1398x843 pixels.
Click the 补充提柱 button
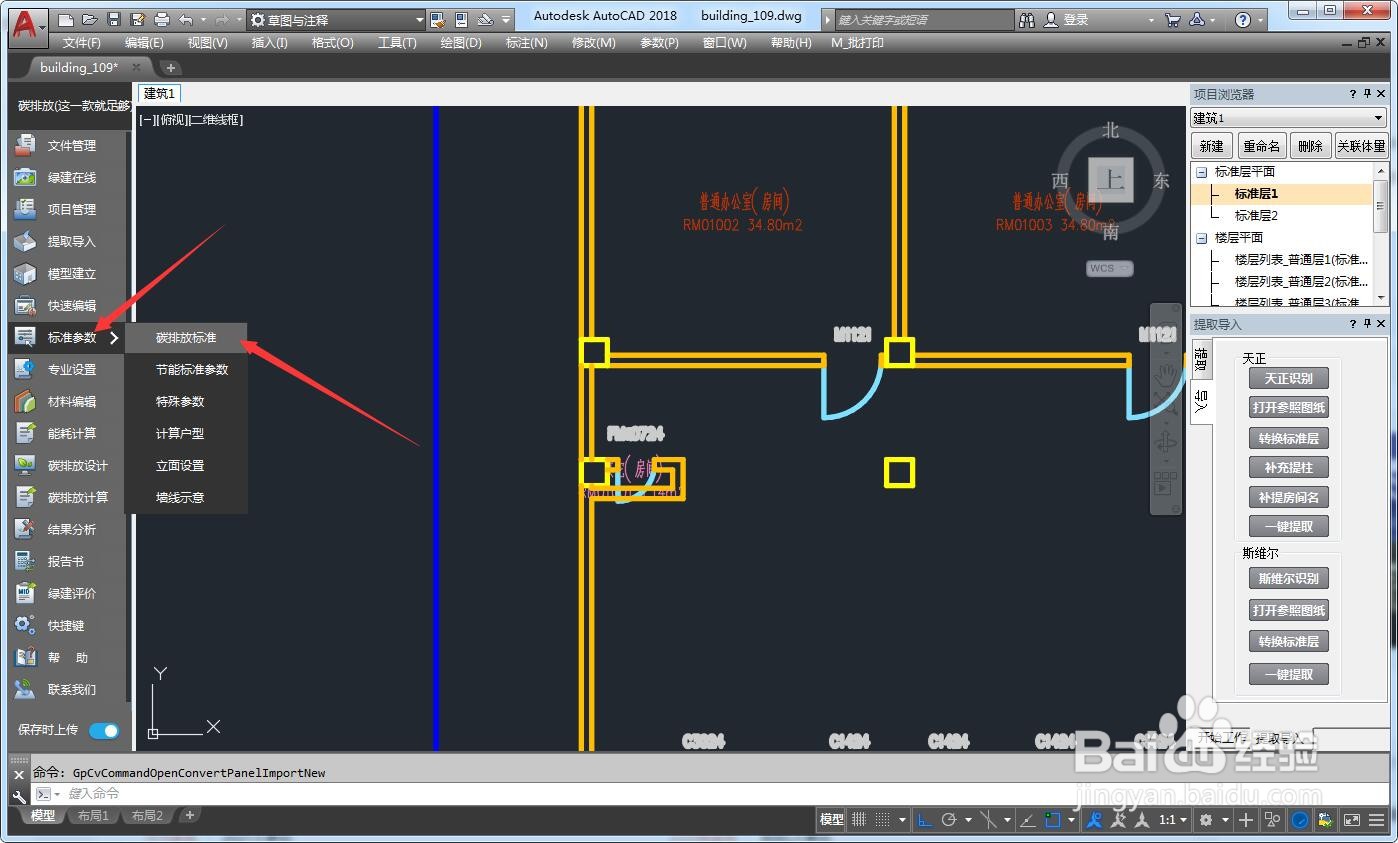pos(1288,467)
